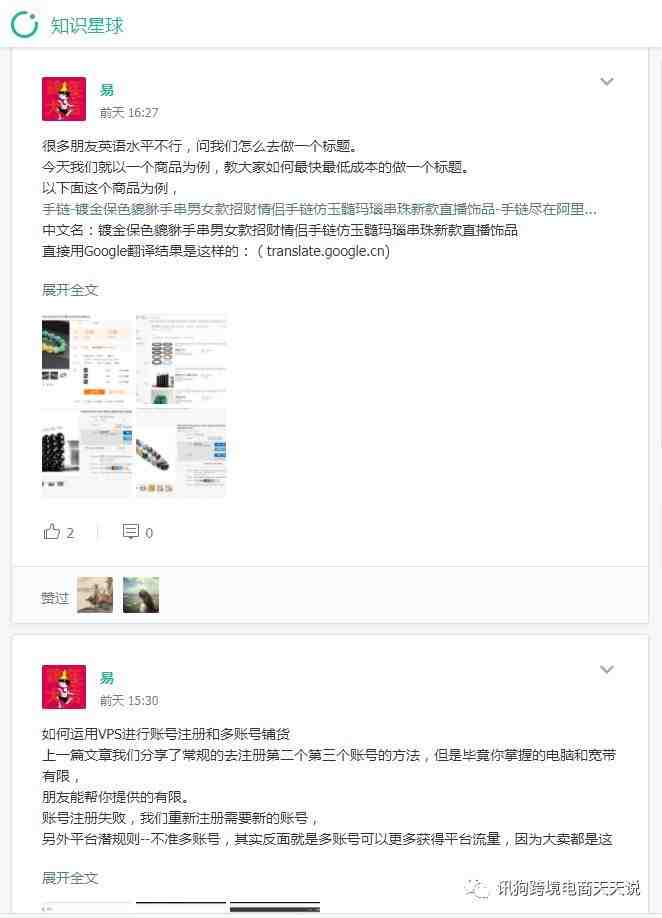This screenshot has width=662, height=918.
Task: Open the black beads translation thumbnail
Action: [x=87, y=453]
